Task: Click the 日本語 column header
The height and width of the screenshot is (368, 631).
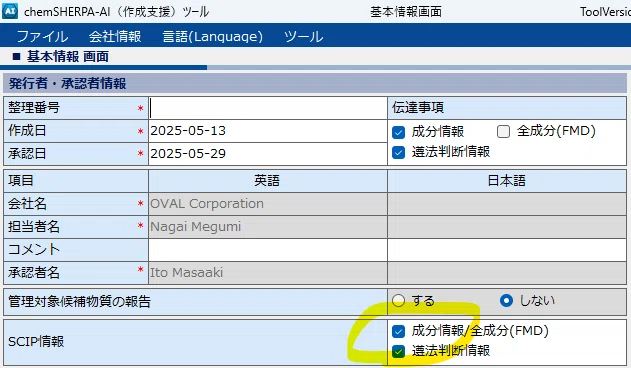Action: point(507,181)
